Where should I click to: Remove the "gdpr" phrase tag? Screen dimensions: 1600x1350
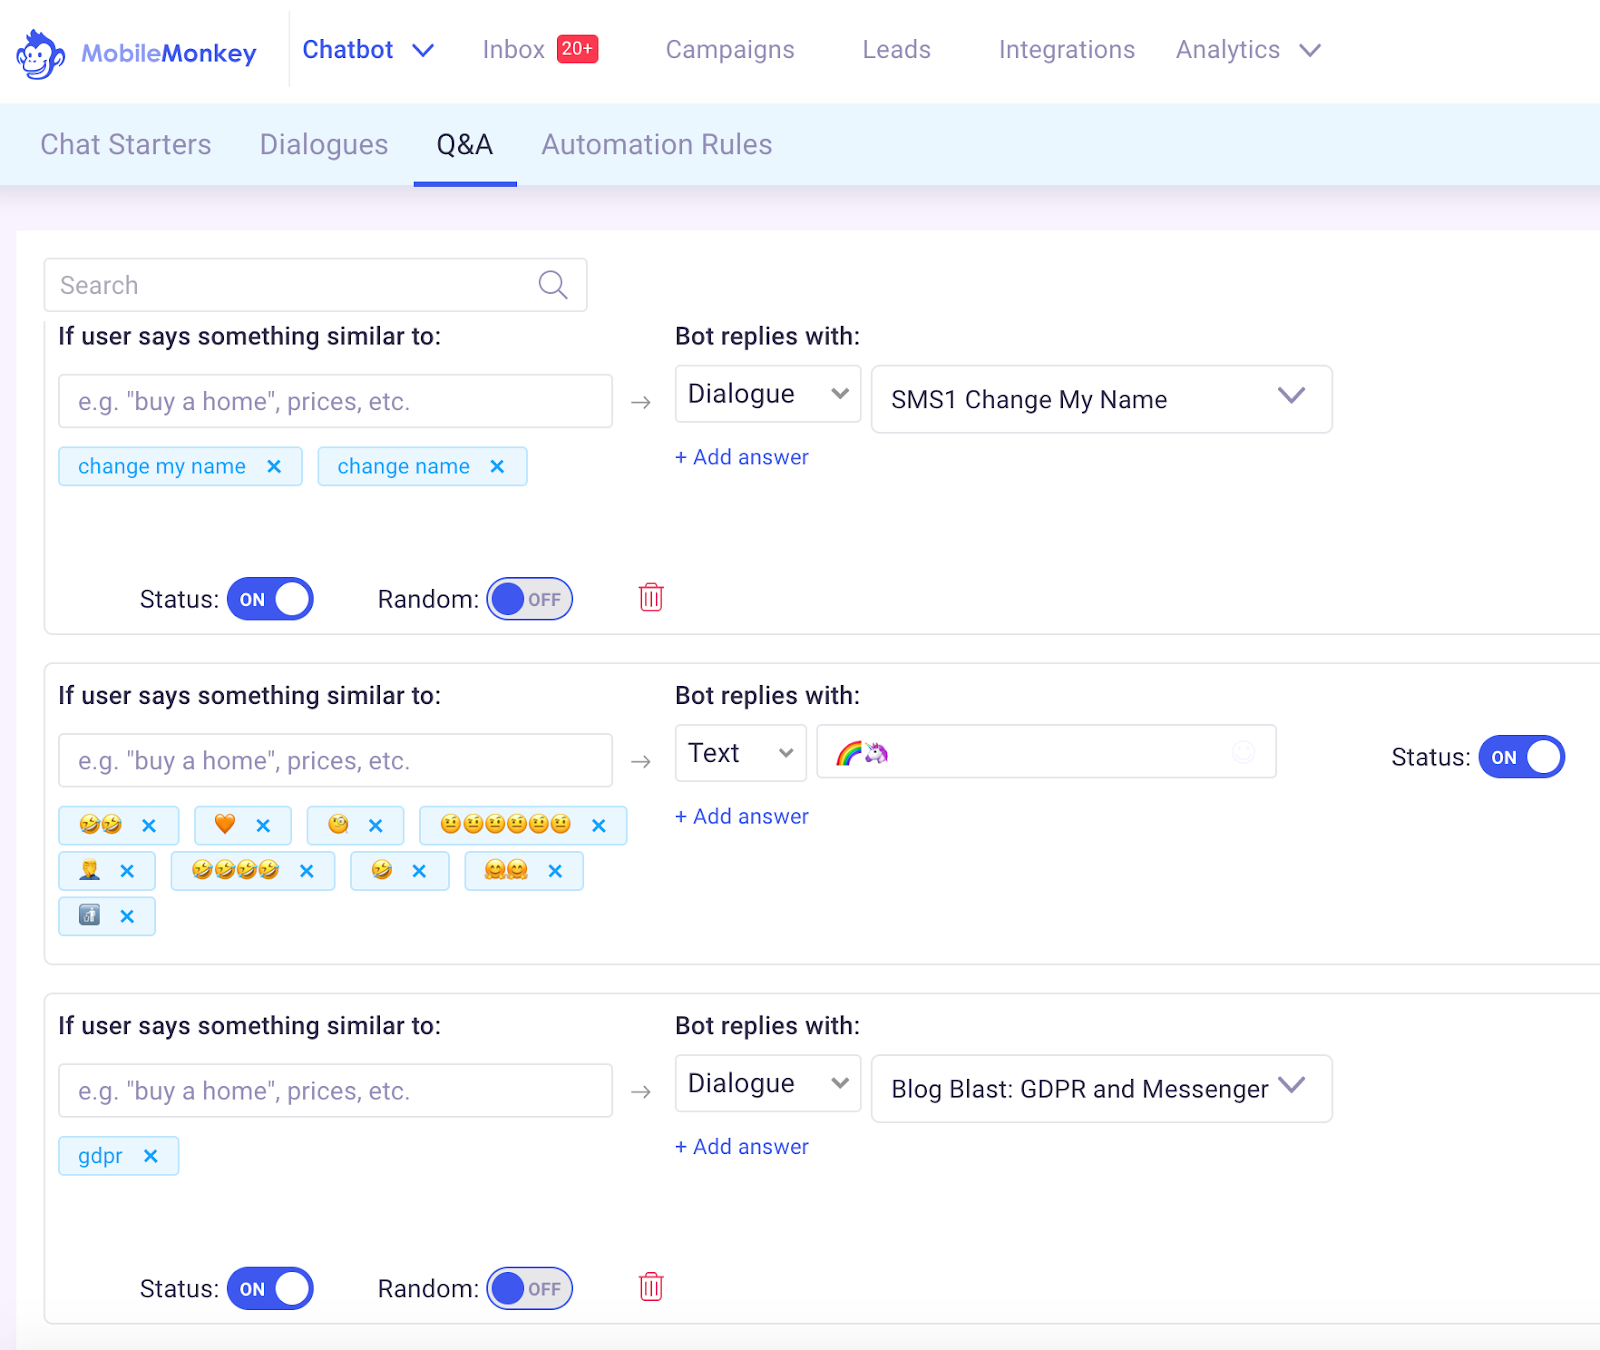click(151, 1156)
